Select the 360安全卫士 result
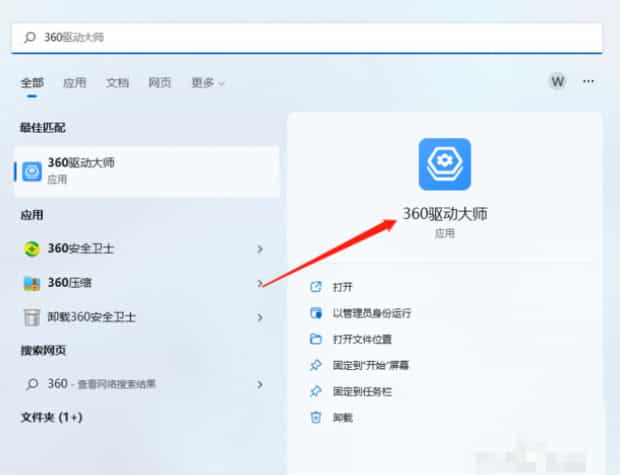Screen dimensions: 620x475 tap(147, 249)
